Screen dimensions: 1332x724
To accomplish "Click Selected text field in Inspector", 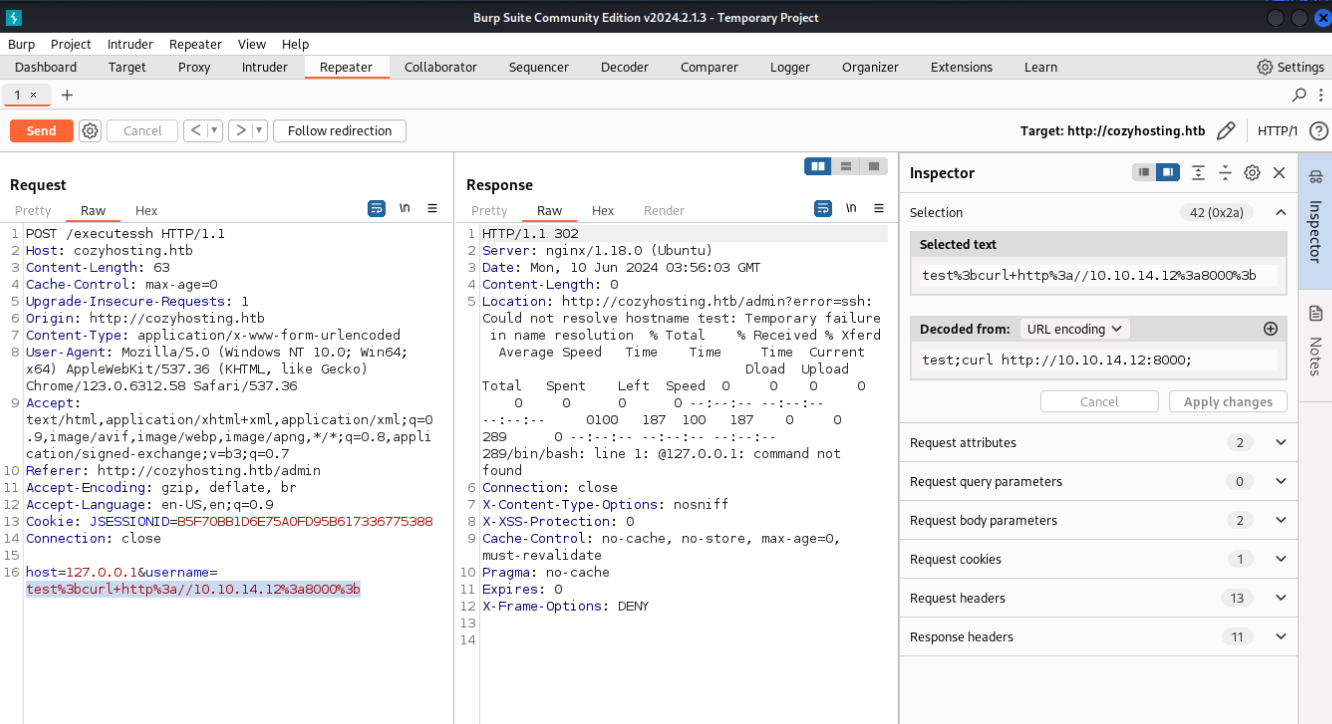I will coord(1098,275).
